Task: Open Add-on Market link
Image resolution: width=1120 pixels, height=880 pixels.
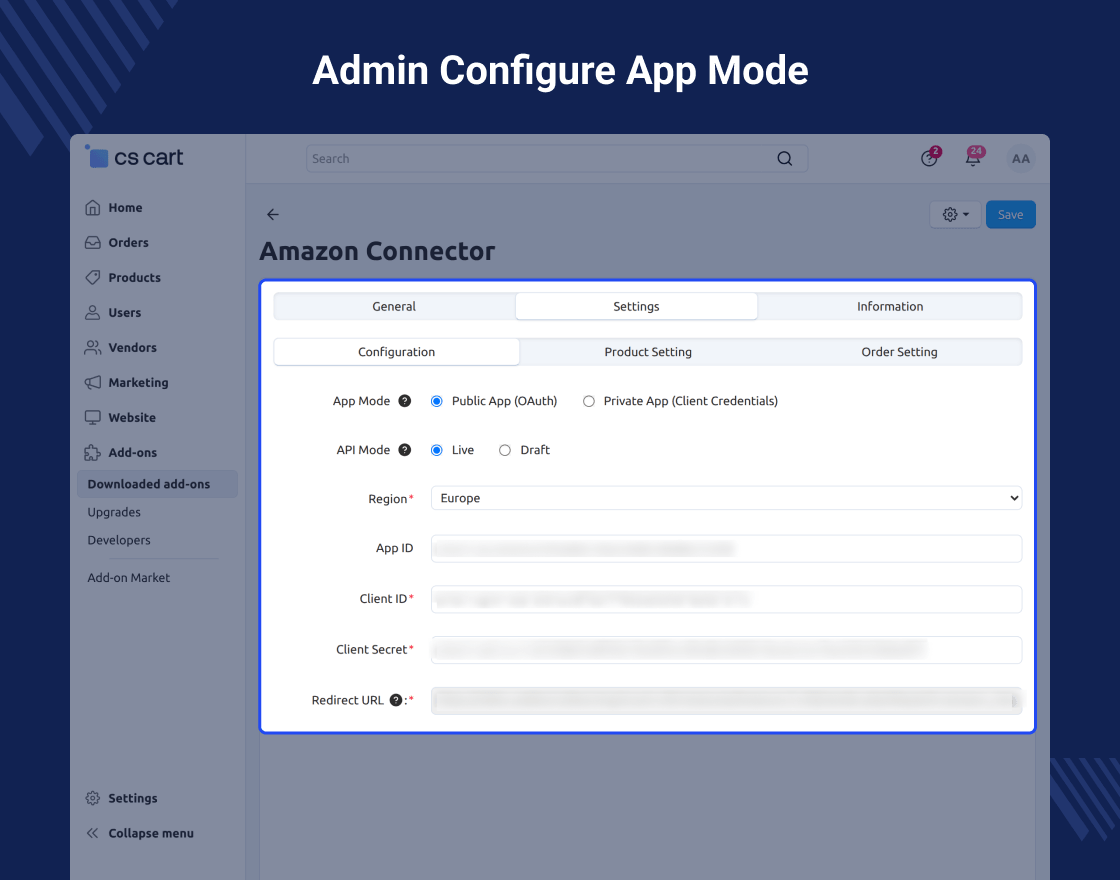Action: [x=129, y=578]
